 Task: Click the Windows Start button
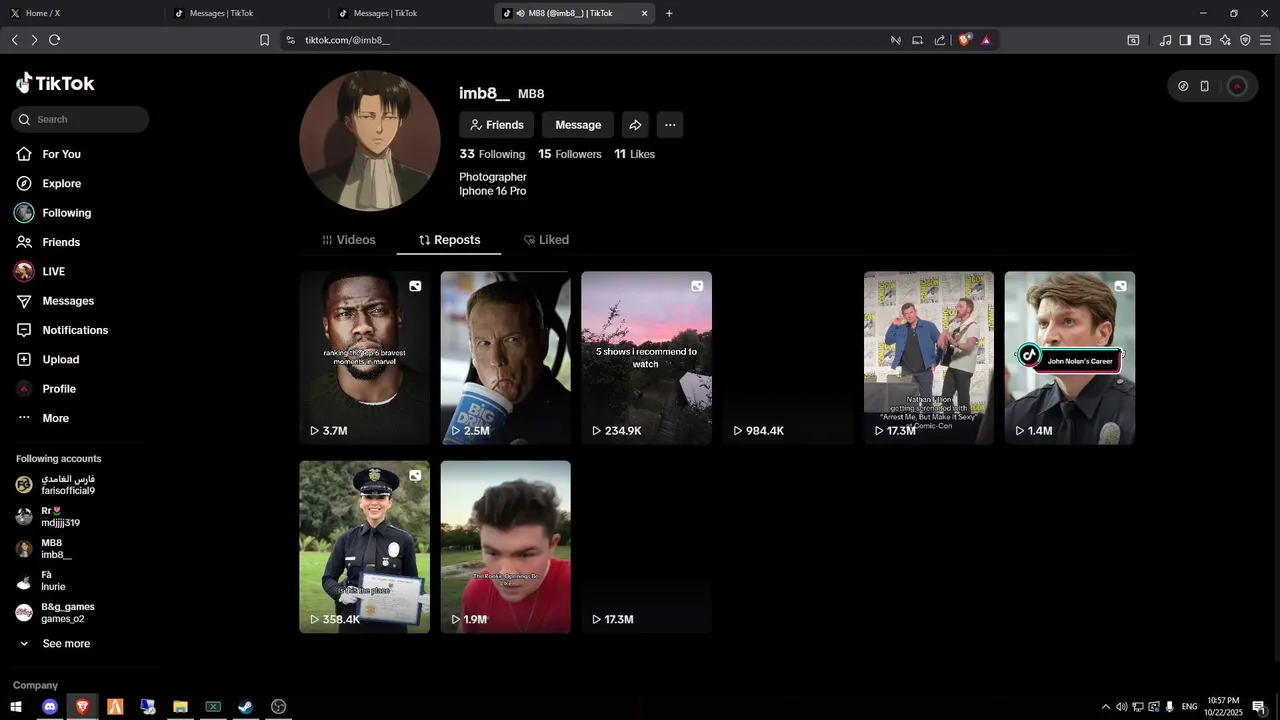point(16,707)
